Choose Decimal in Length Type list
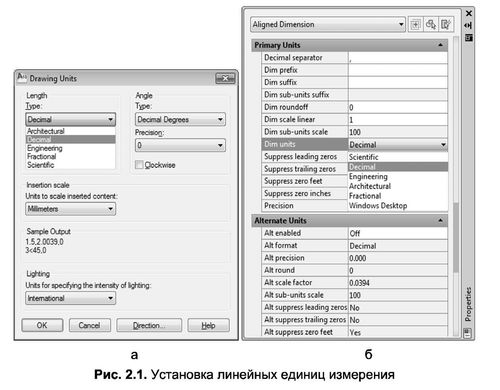 pyautogui.click(x=71, y=139)
